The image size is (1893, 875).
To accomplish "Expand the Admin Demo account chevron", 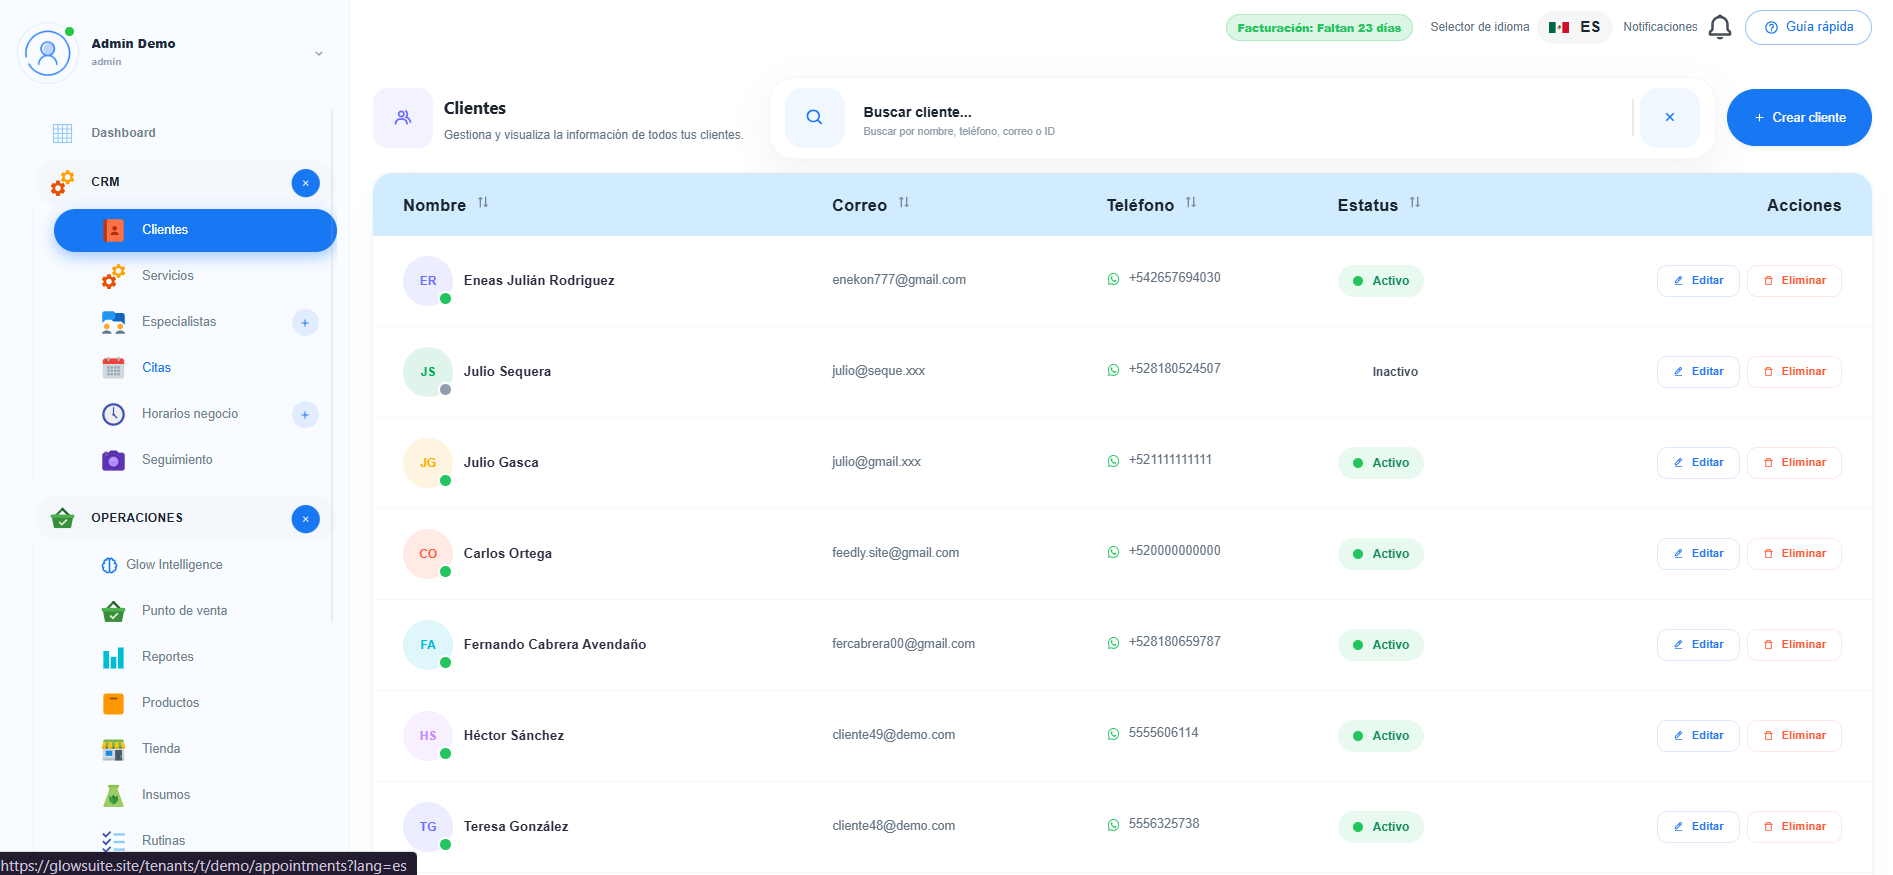I will coord(319,53).
